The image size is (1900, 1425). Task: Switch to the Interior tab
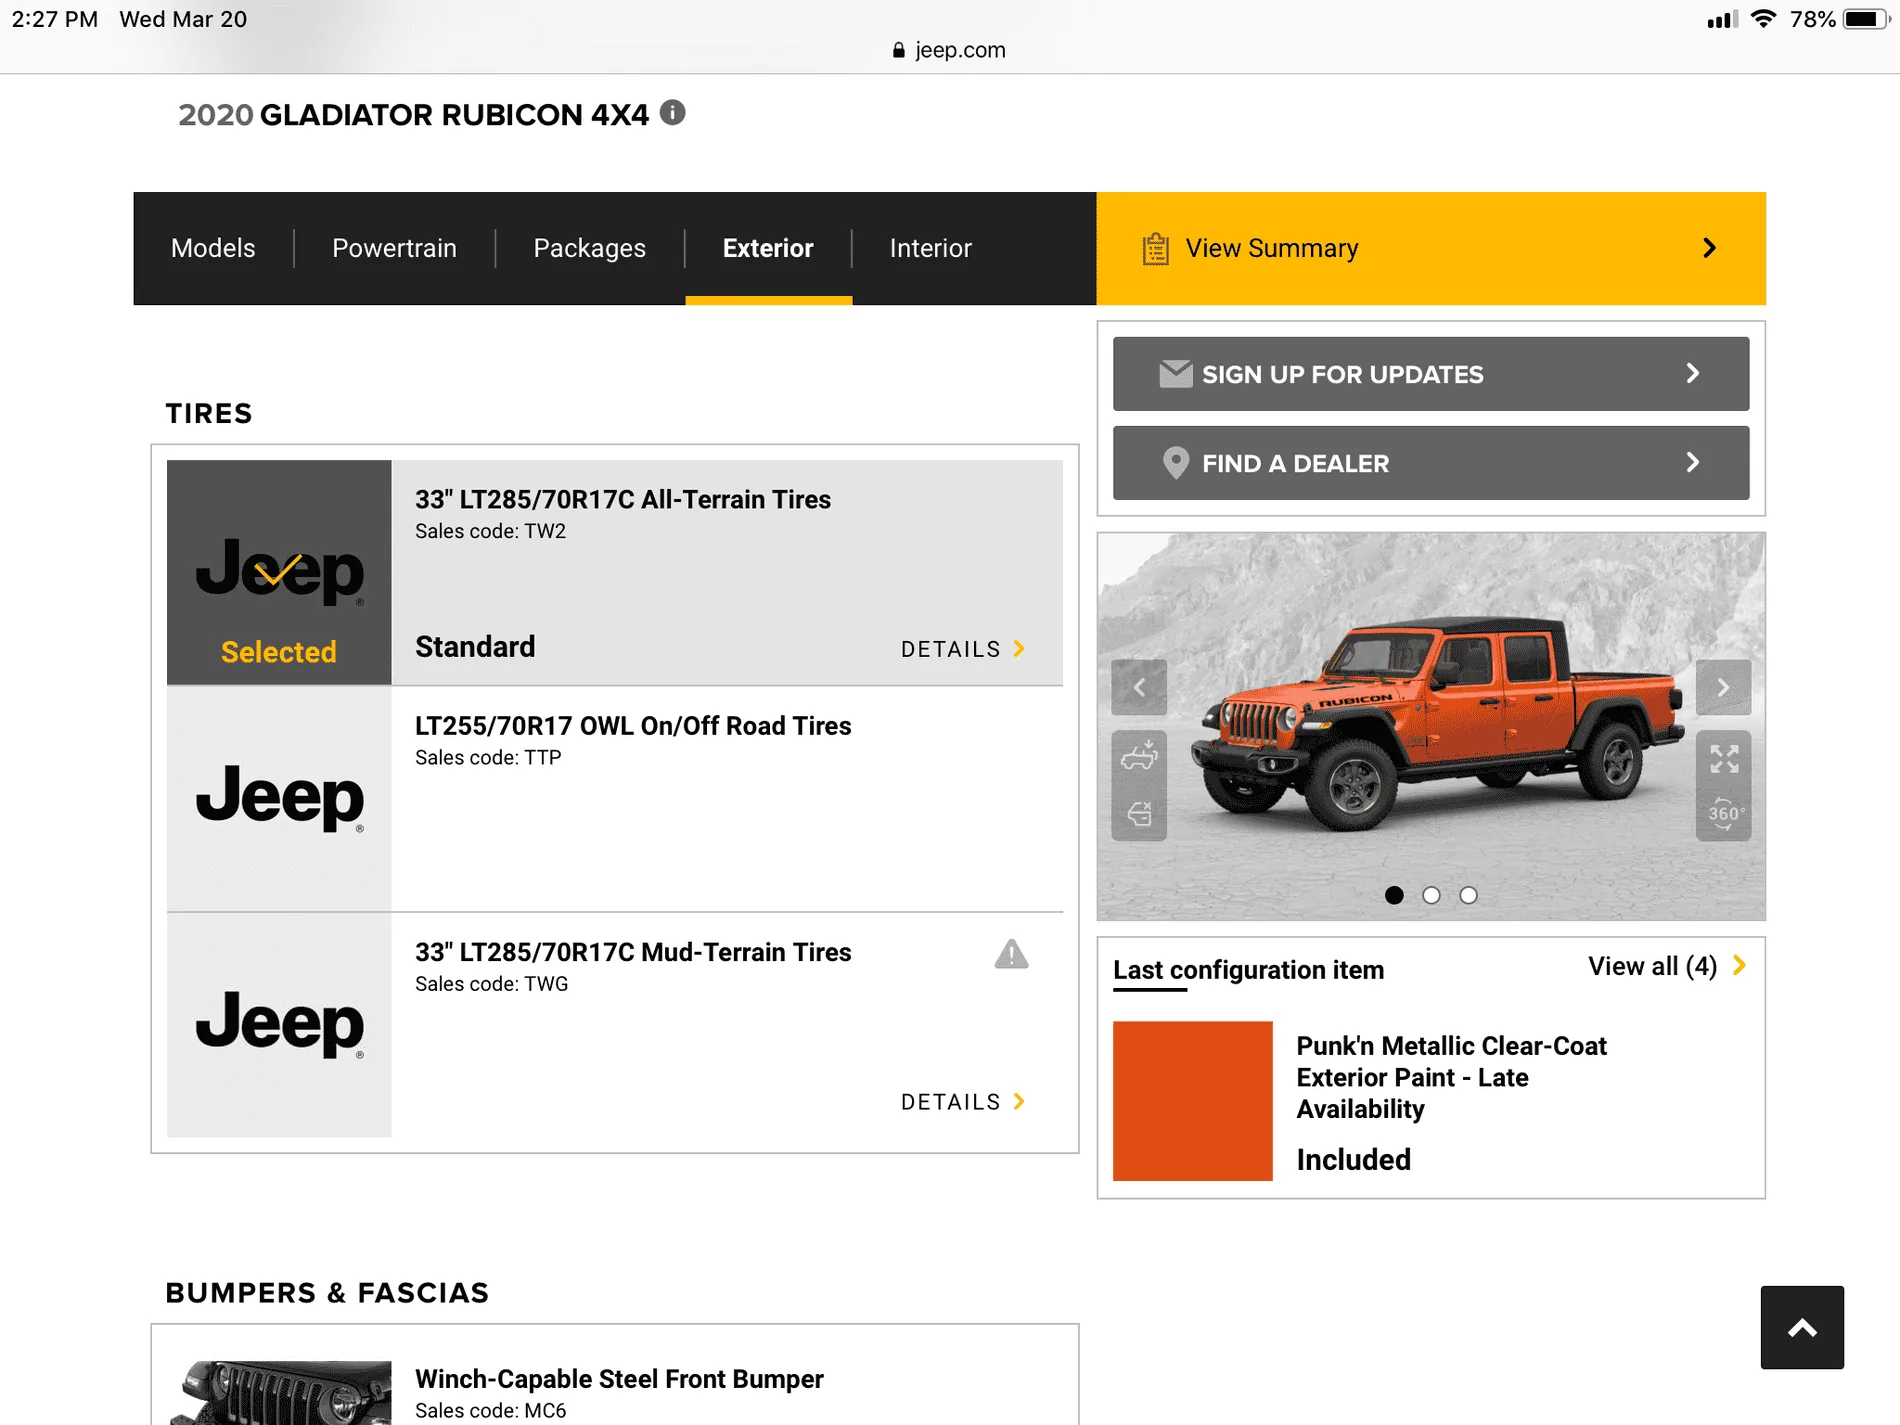pyautogui.click(x=930, y=248)
